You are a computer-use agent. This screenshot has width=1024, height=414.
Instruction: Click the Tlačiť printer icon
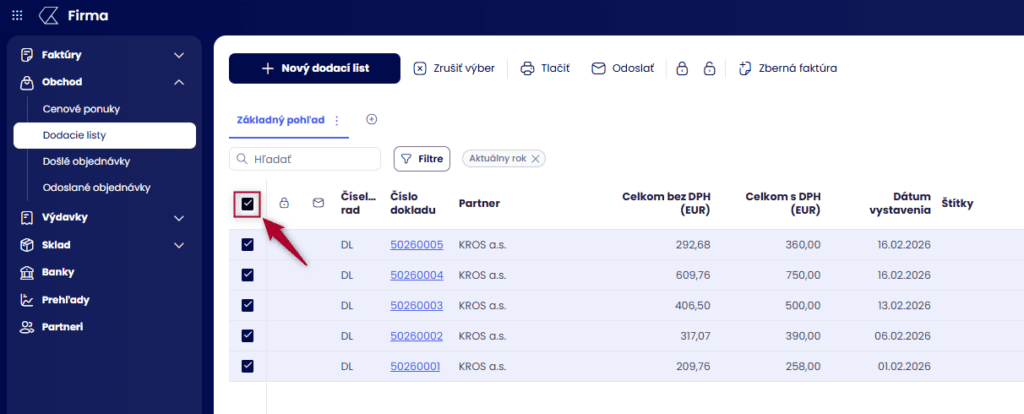coord(527,69)
